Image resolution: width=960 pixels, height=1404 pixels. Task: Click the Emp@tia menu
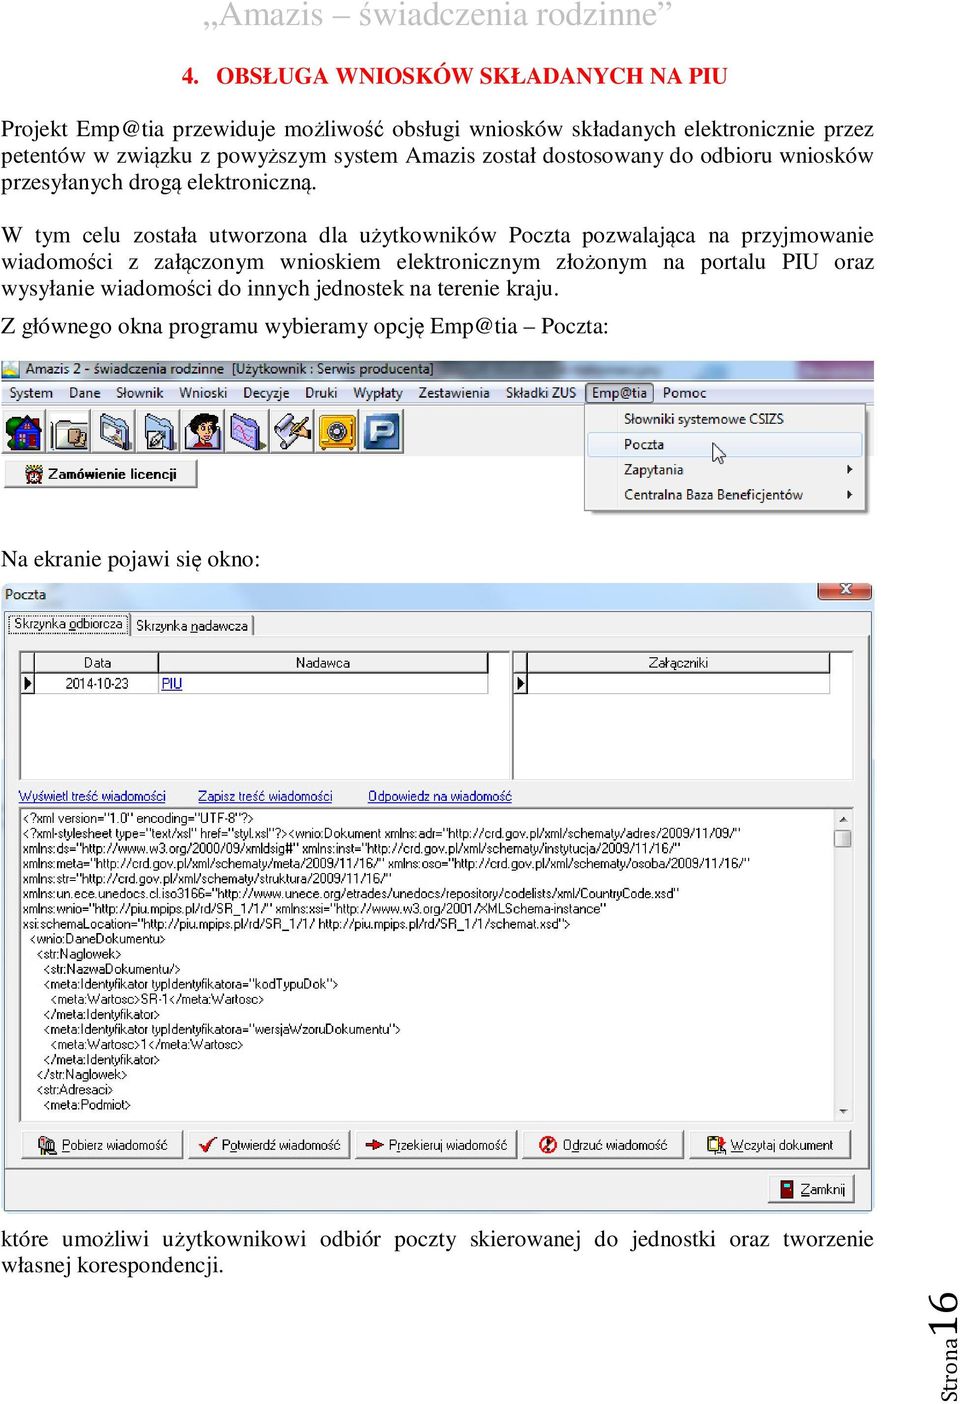pyautogui.click(x=619, y=393)
